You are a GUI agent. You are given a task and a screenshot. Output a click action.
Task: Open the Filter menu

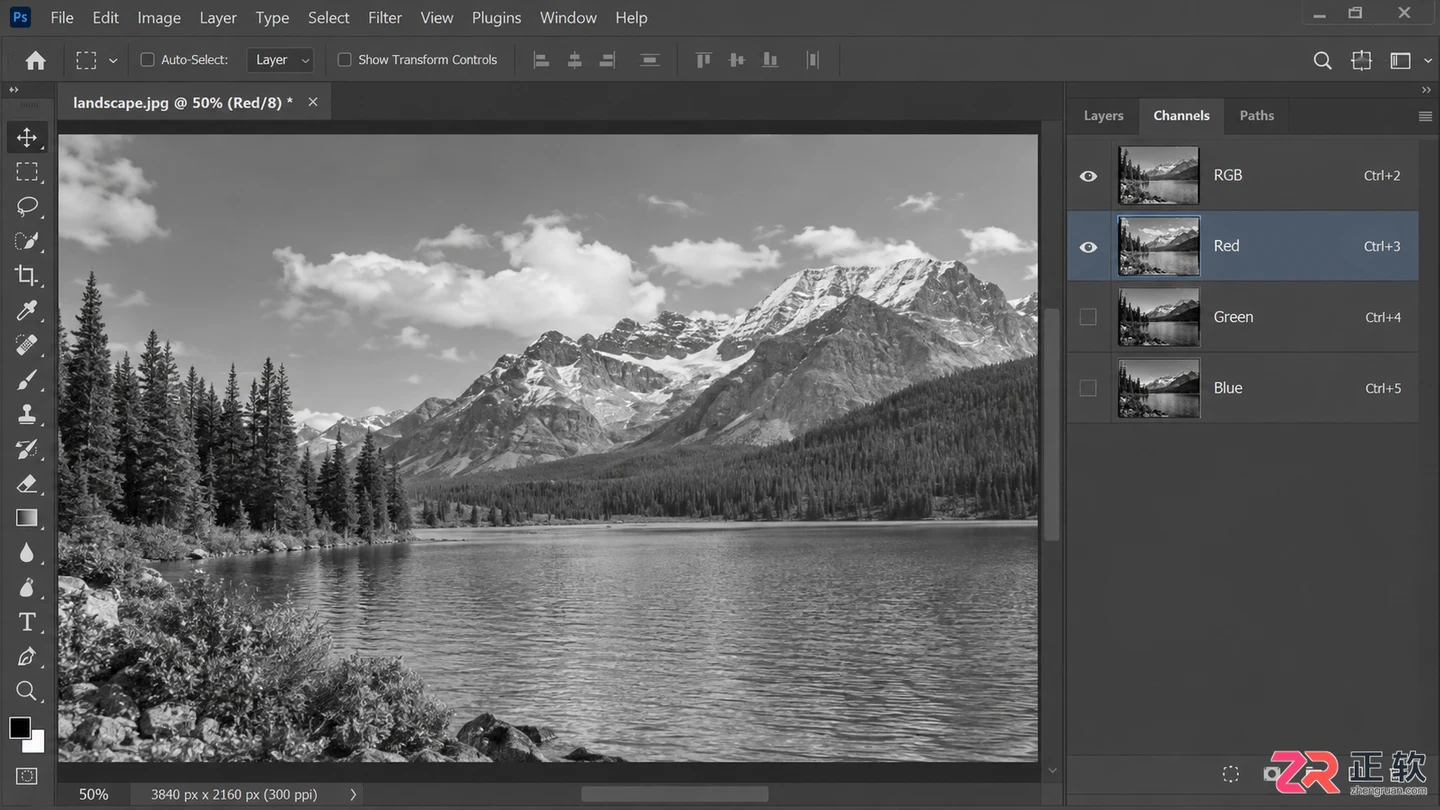[385, 18]
